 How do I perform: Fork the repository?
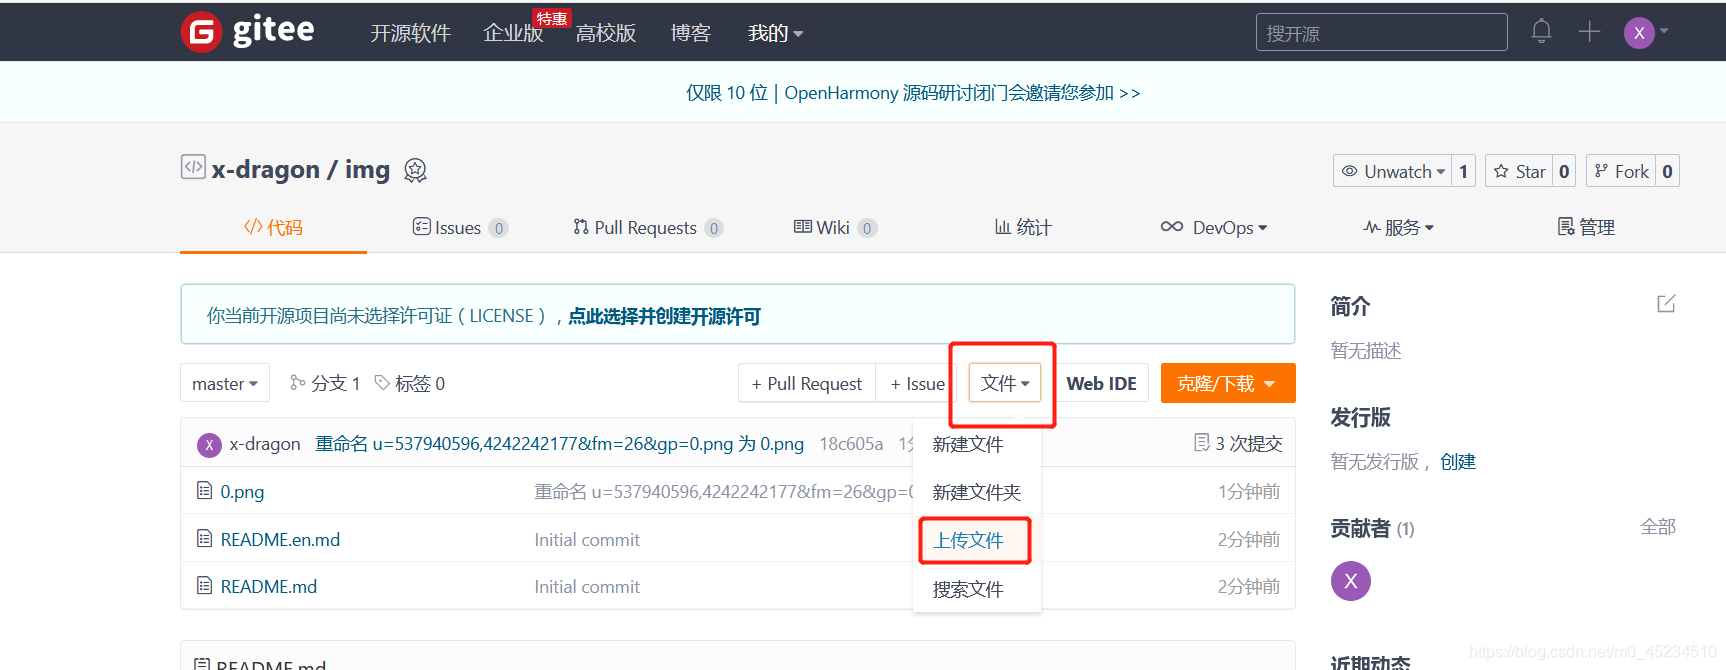click(x=1621, y=171)
